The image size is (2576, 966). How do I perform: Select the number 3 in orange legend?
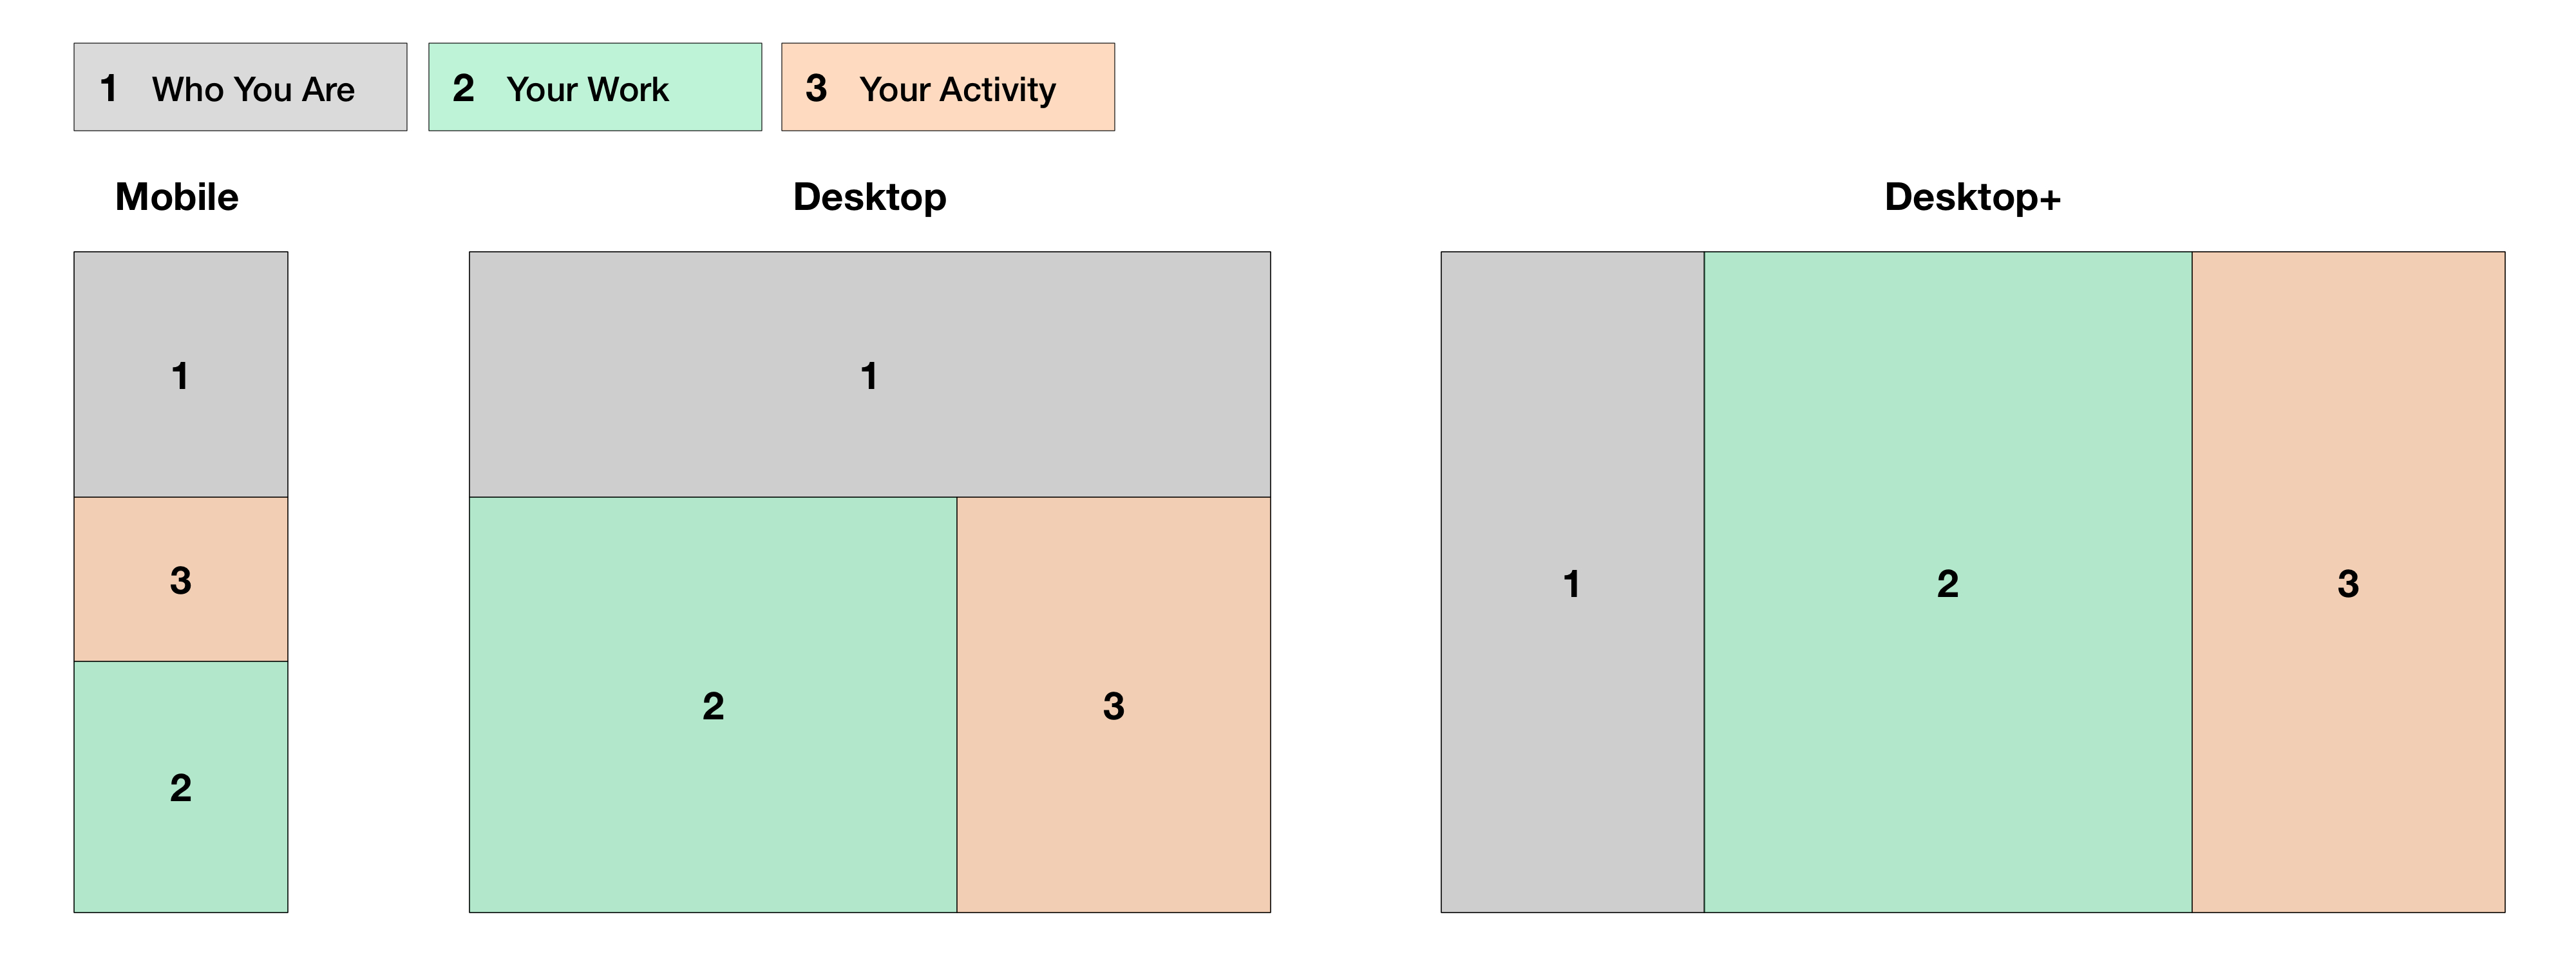coord(816,88)
